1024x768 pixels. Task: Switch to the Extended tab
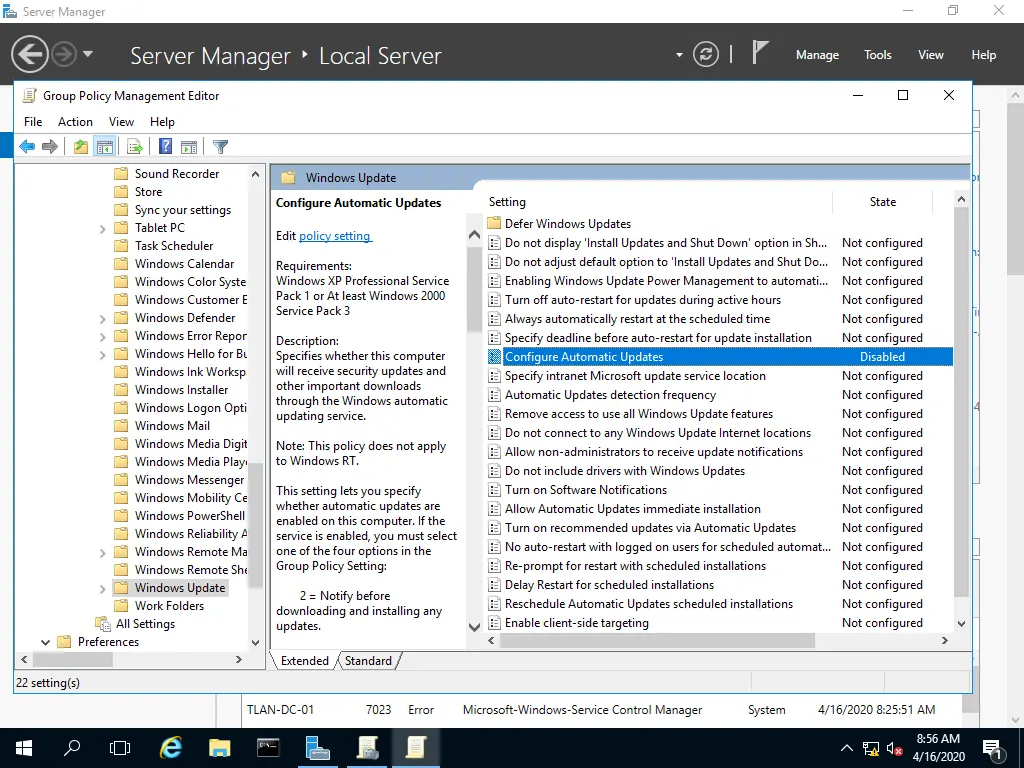[304, 661]
